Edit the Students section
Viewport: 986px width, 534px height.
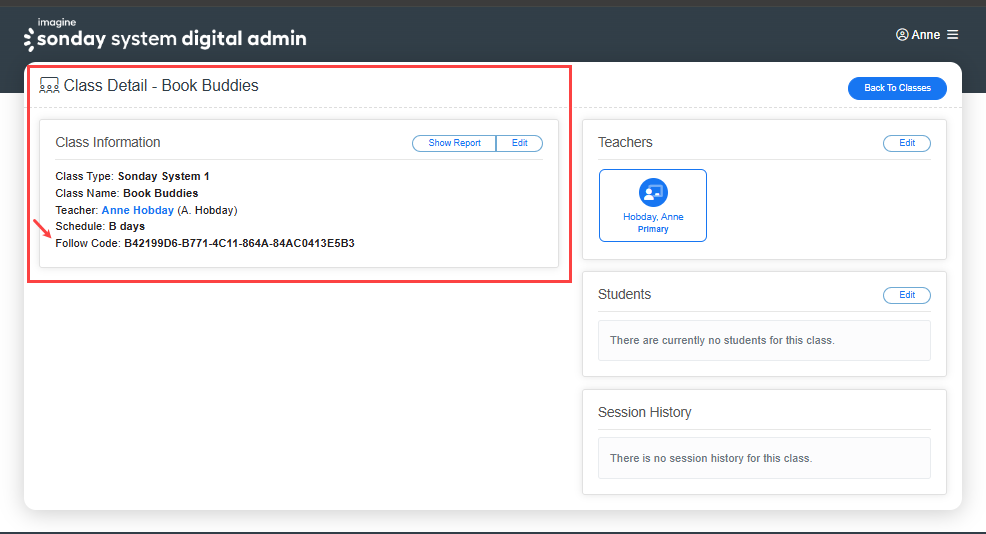click(x=907, y=295)
